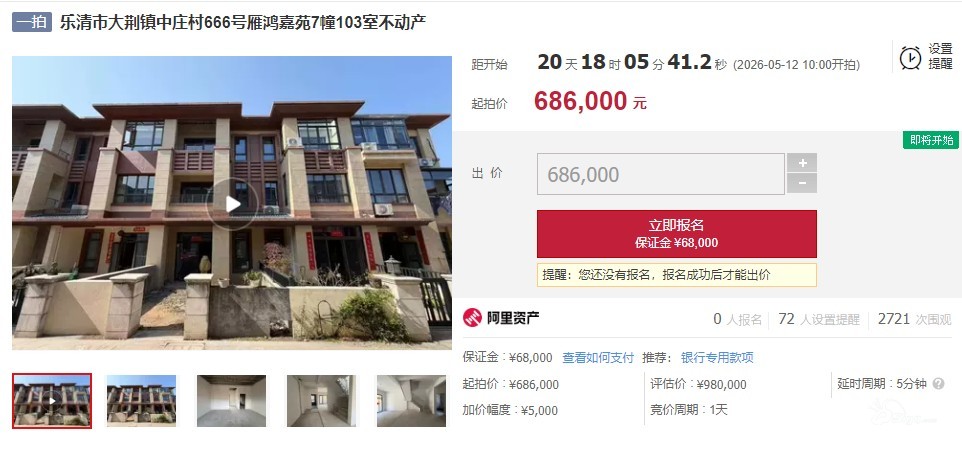The width and height of the screenshot is (962, 451).
Task: Click the 一拍 auction round tag
Action: pos(32,23)
